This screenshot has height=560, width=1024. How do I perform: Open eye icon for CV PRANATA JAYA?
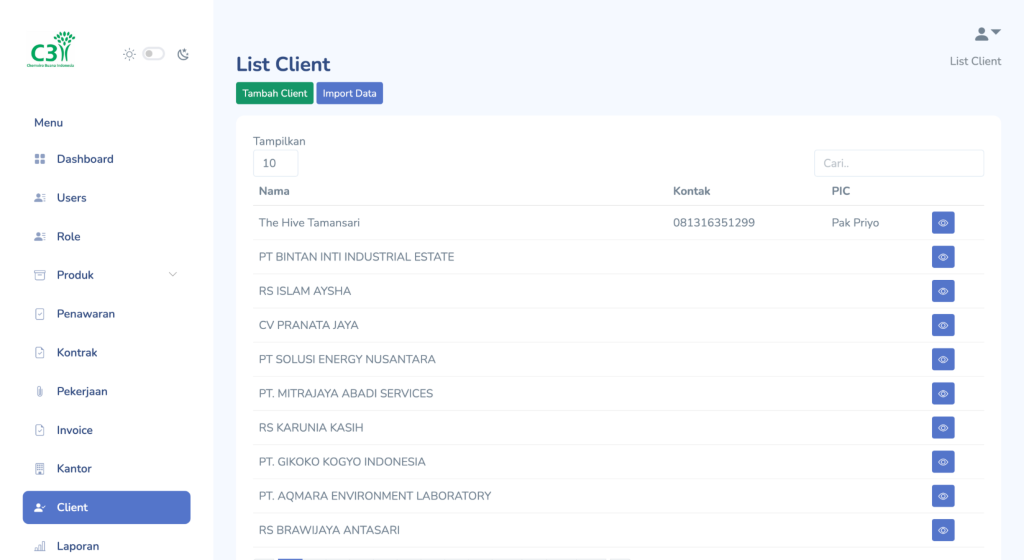[x=942, y=325]
